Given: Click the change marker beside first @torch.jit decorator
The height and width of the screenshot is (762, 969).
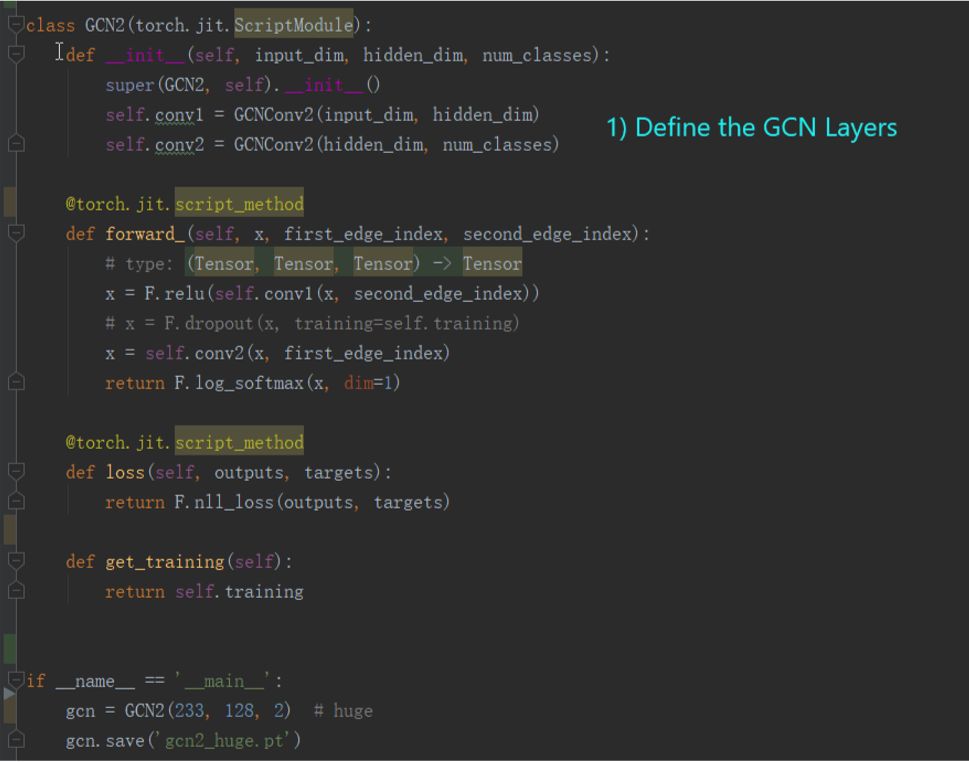Looking at the screenshot, I should (x=10, y=203).
